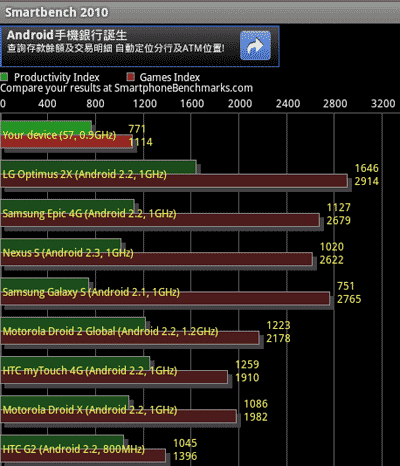Select the HTC myTouch 4G label
Screen dimensions: 400x466
90,370
